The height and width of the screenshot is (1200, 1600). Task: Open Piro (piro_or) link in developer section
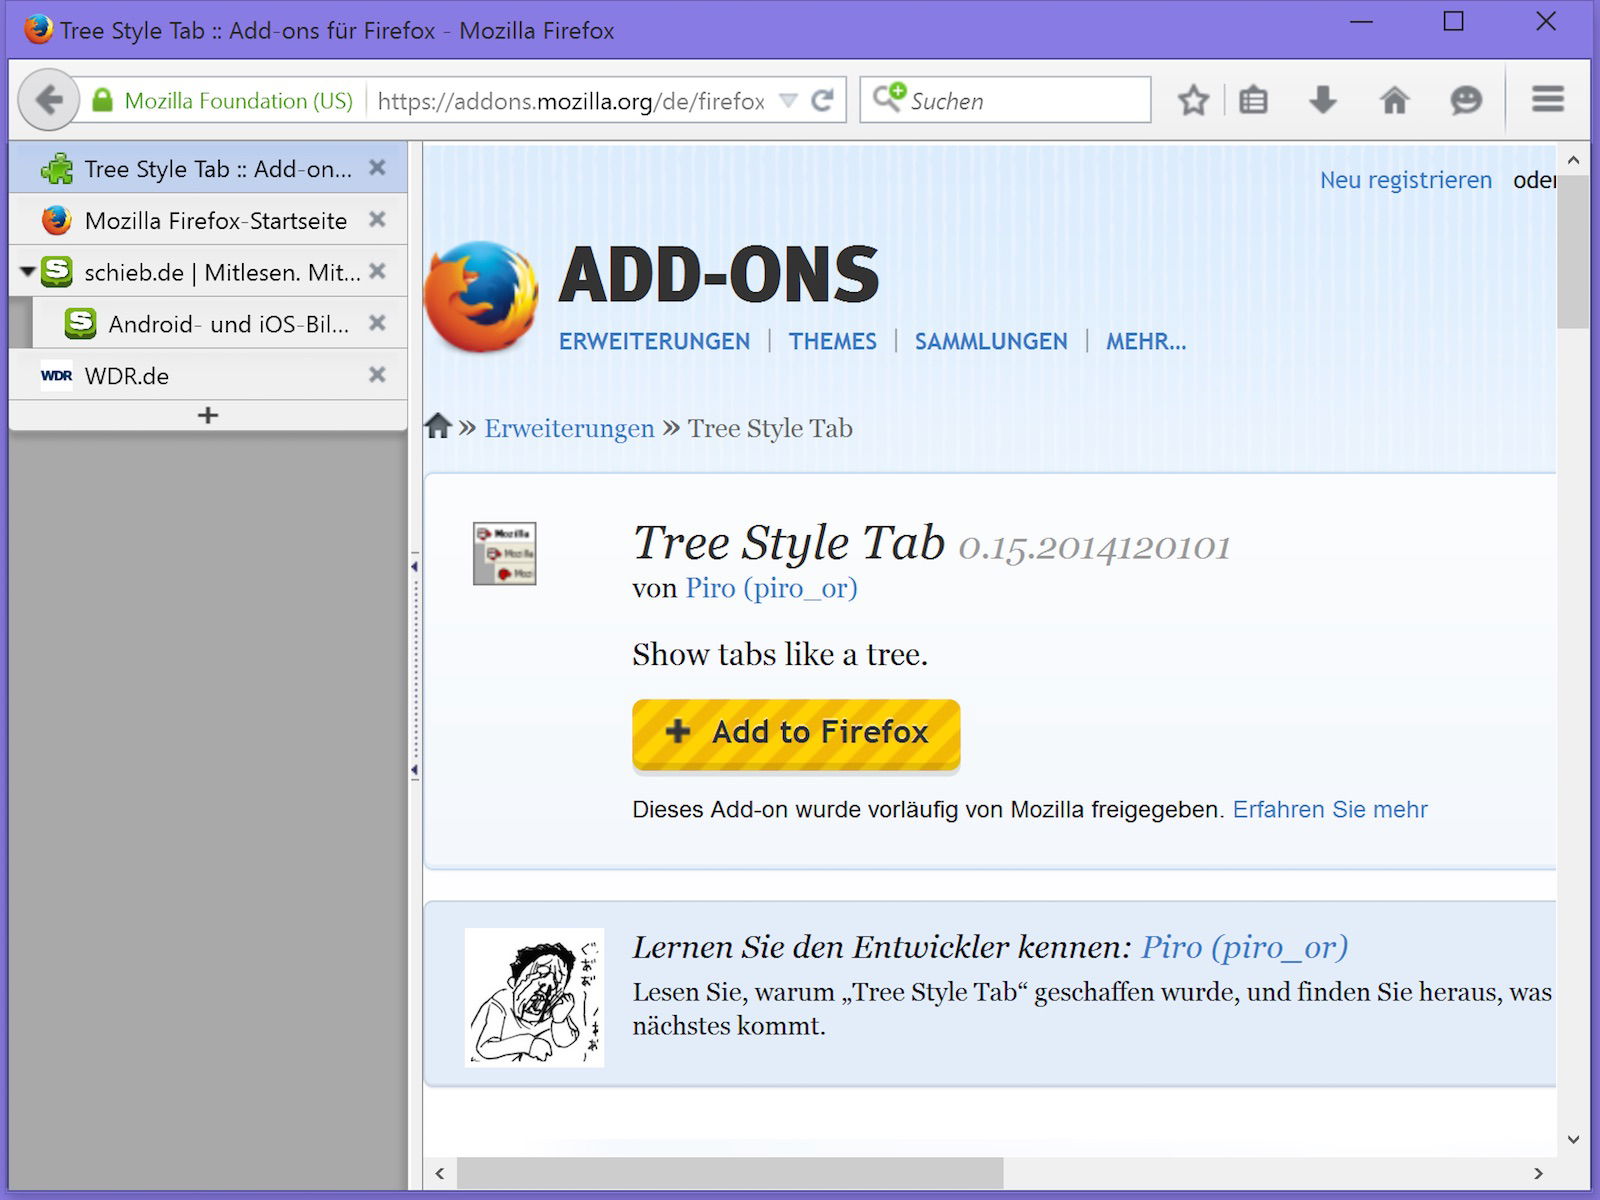pos(1244,947)
